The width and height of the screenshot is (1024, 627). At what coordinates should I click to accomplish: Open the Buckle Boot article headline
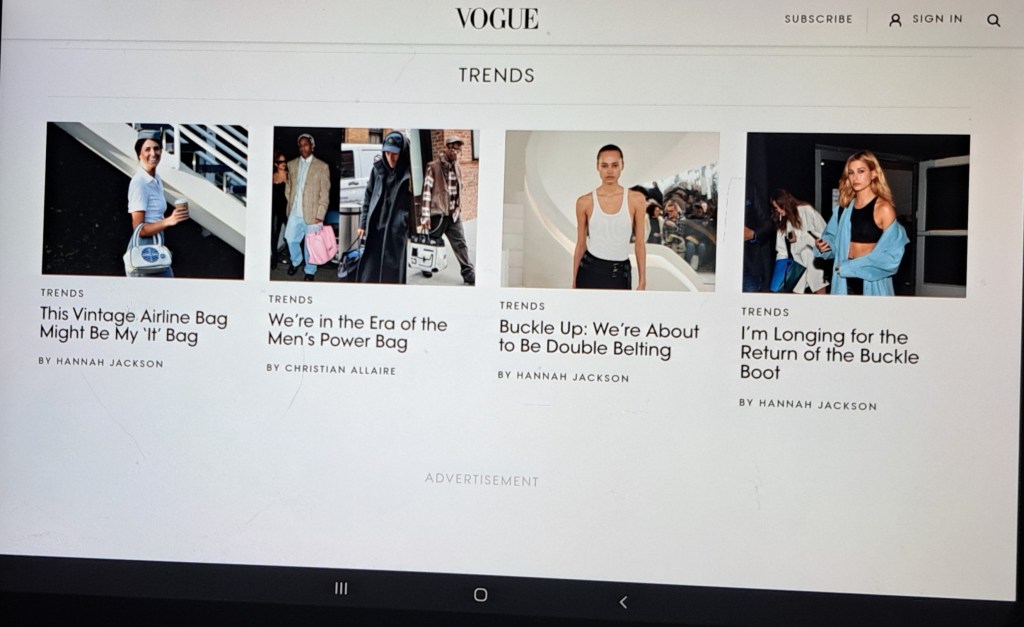pyautogui.click(x=829, y=353)
